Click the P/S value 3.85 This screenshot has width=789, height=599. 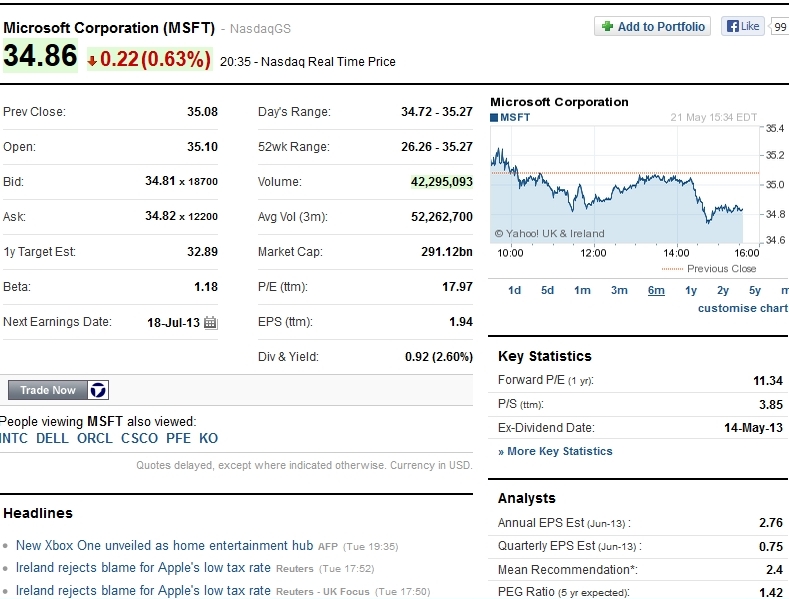click(x=771, y=405)
